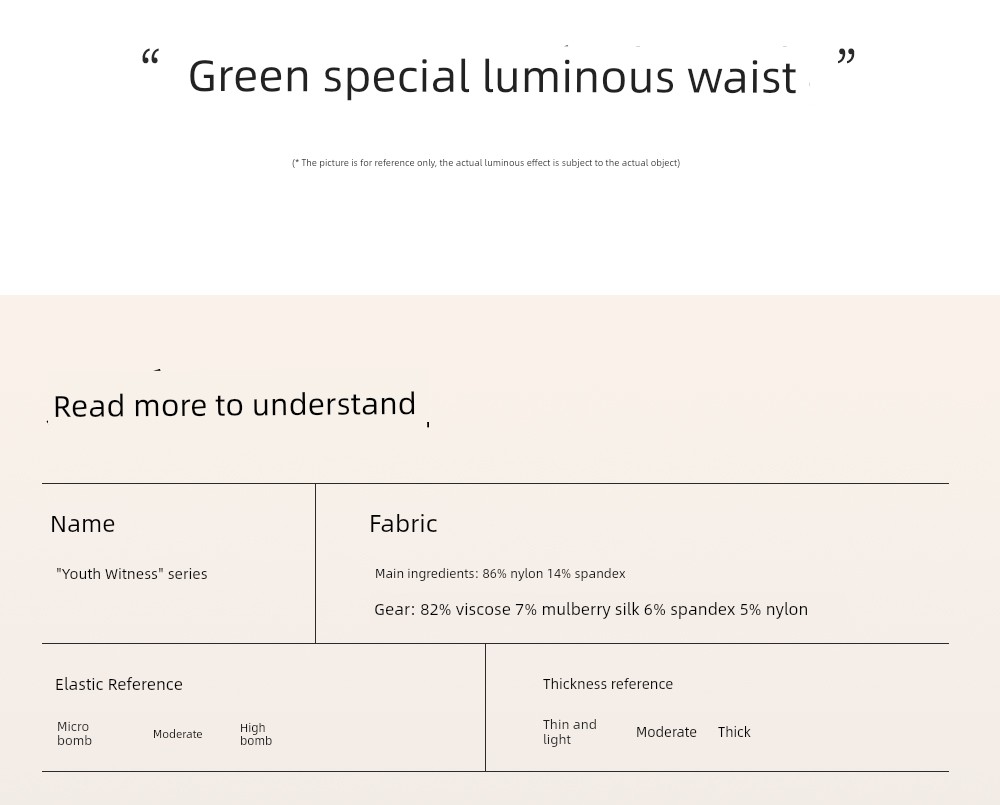Screen dimensions: 1000x805
Task: Click Main ingredients 86% nylon line
Action: coord(500,573)
